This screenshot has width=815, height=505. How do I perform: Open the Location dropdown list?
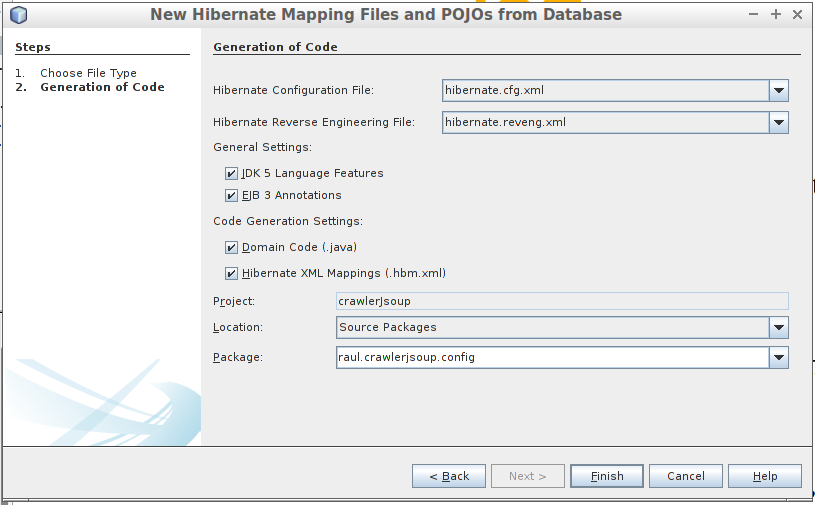(x=779, y=328)
